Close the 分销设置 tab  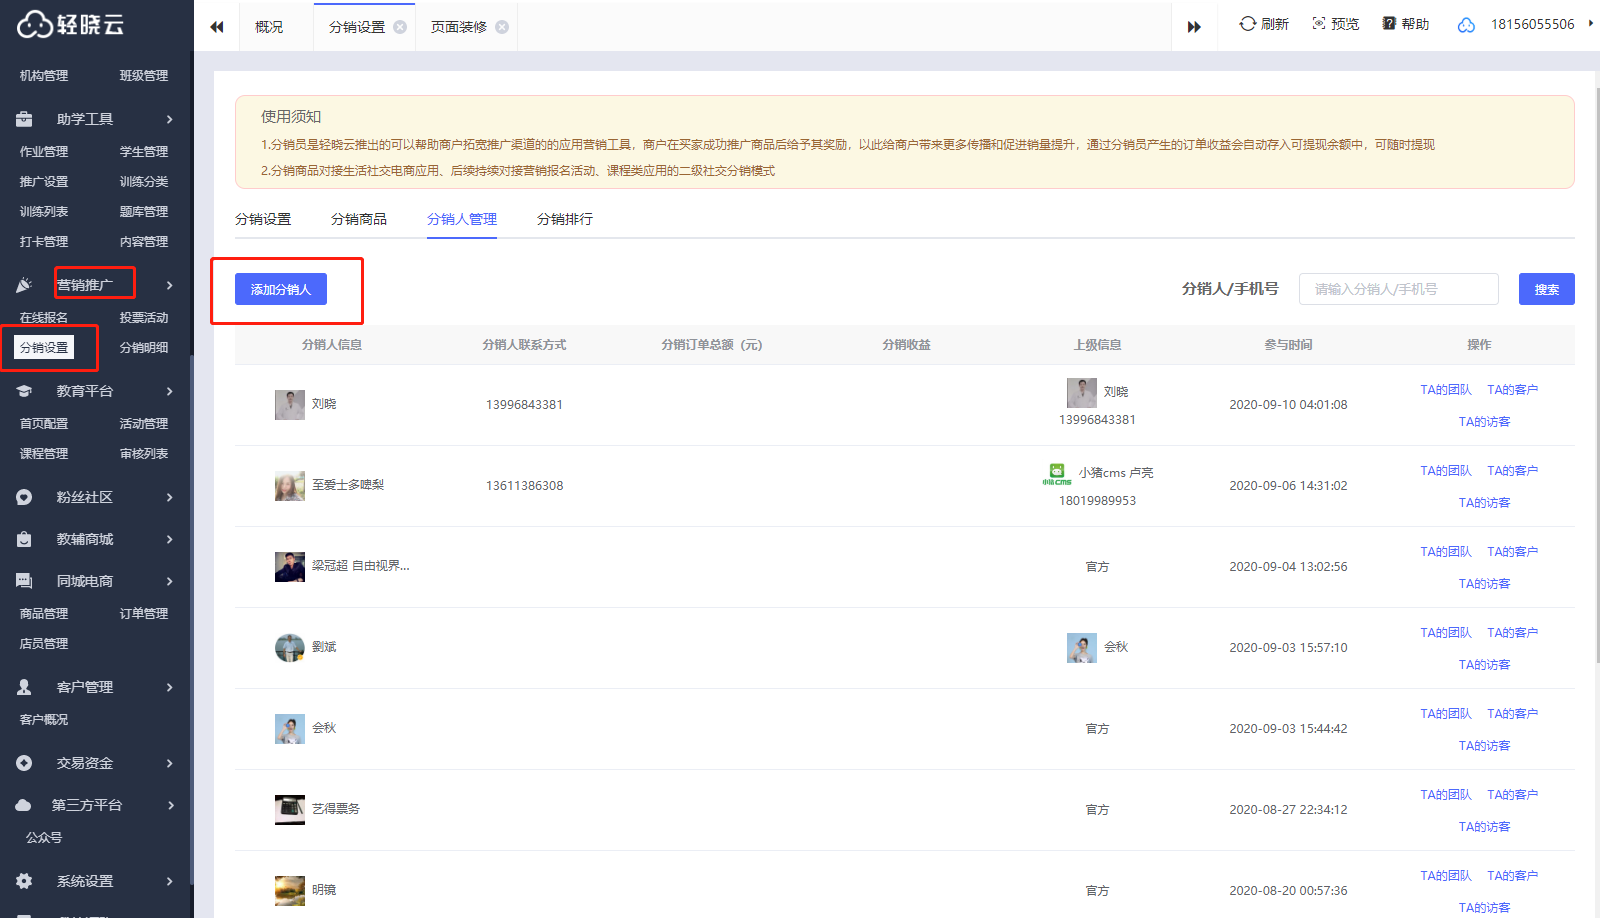[x=400, y=27]
